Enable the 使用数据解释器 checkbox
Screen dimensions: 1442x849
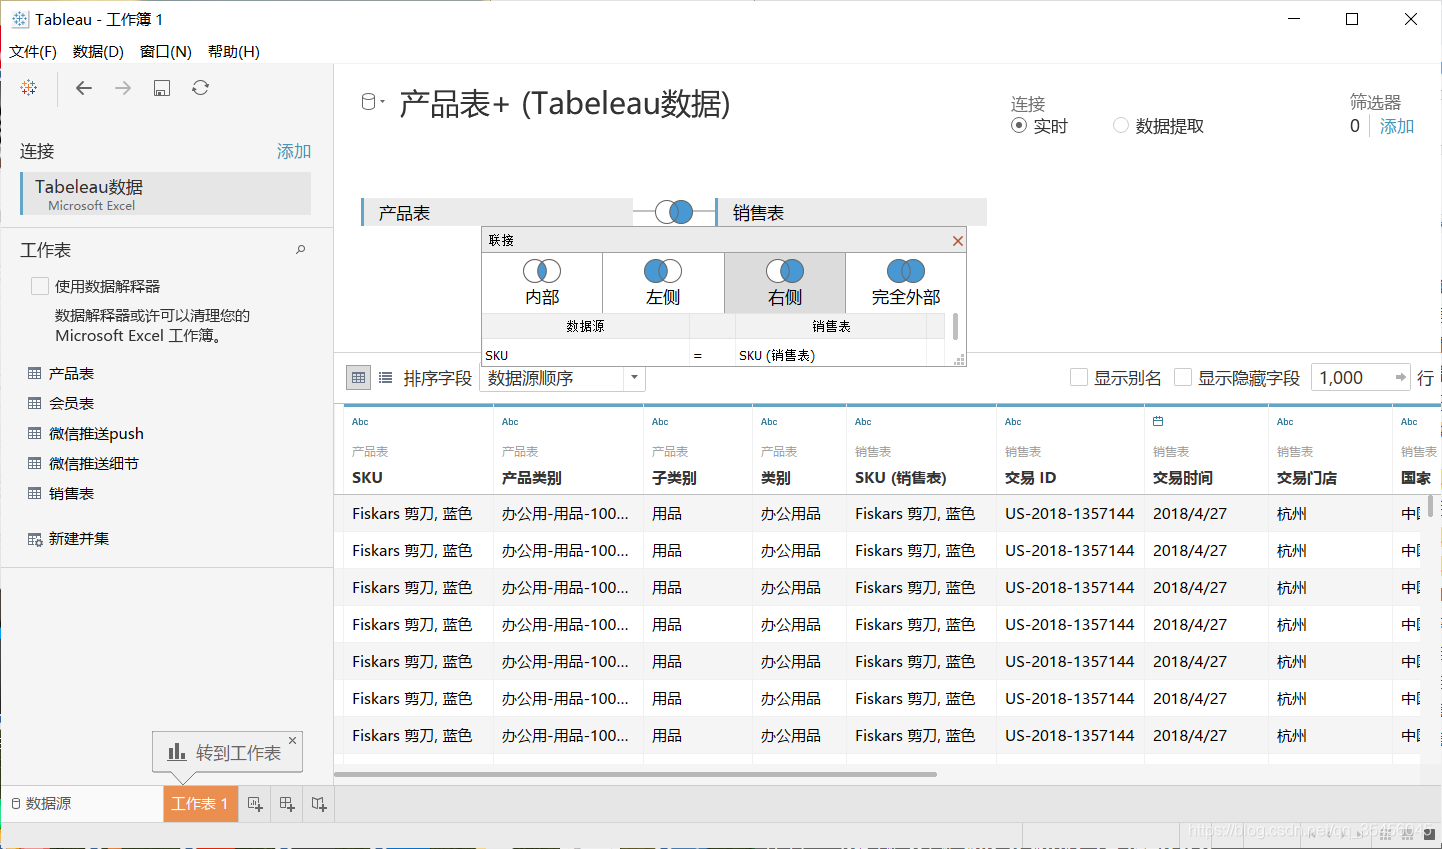[x=40, y=286]
